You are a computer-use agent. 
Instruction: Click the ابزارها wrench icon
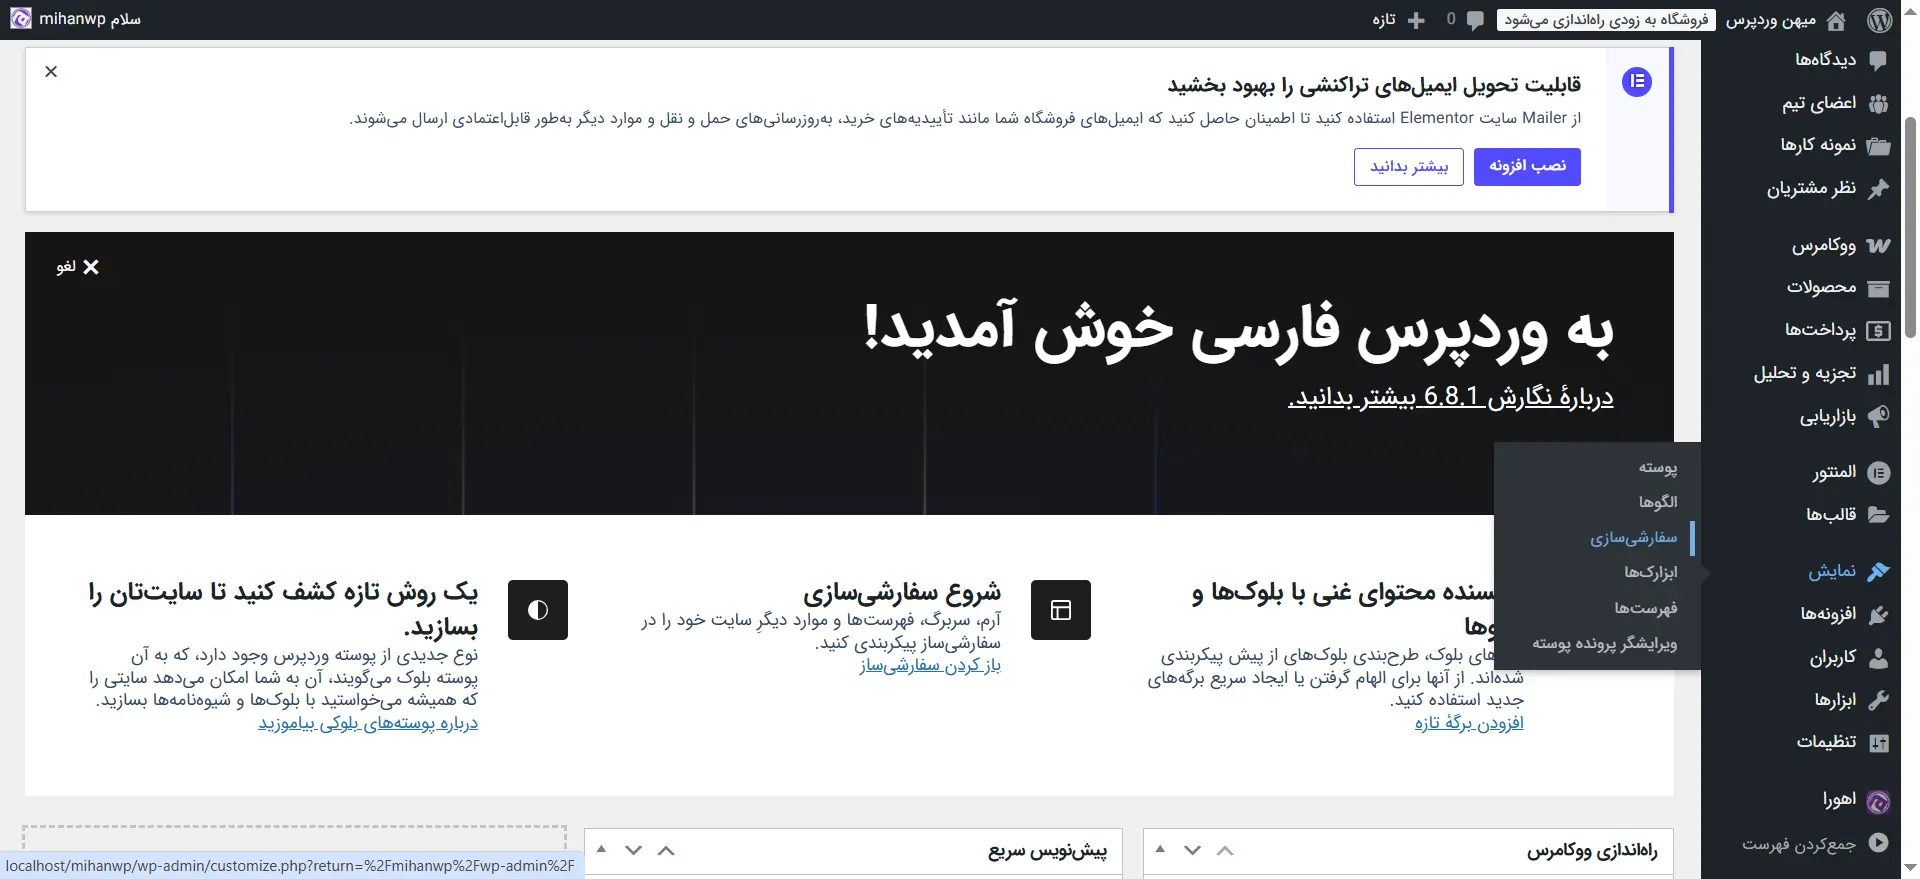pyautogui.click(x=1878, y=700)
